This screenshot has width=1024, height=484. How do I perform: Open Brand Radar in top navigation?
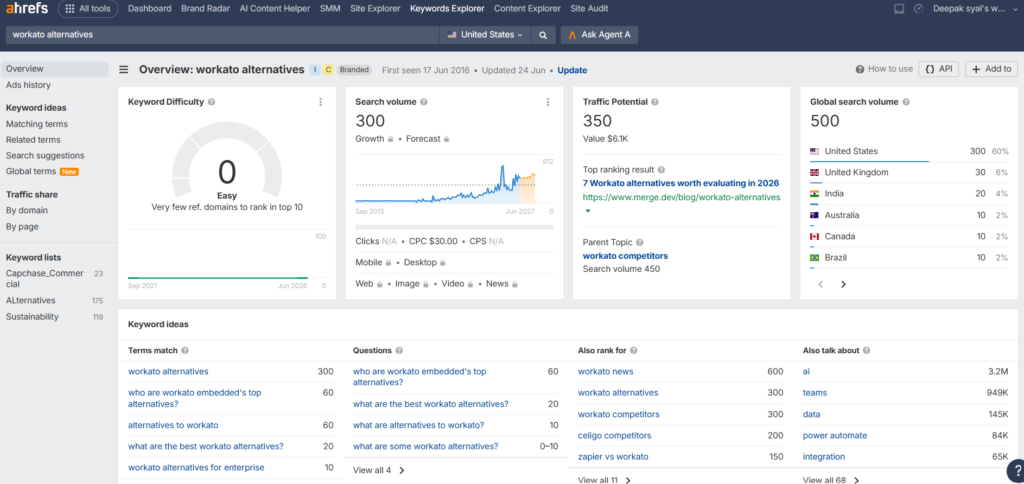pyautogui.click(x=205, y=8)
